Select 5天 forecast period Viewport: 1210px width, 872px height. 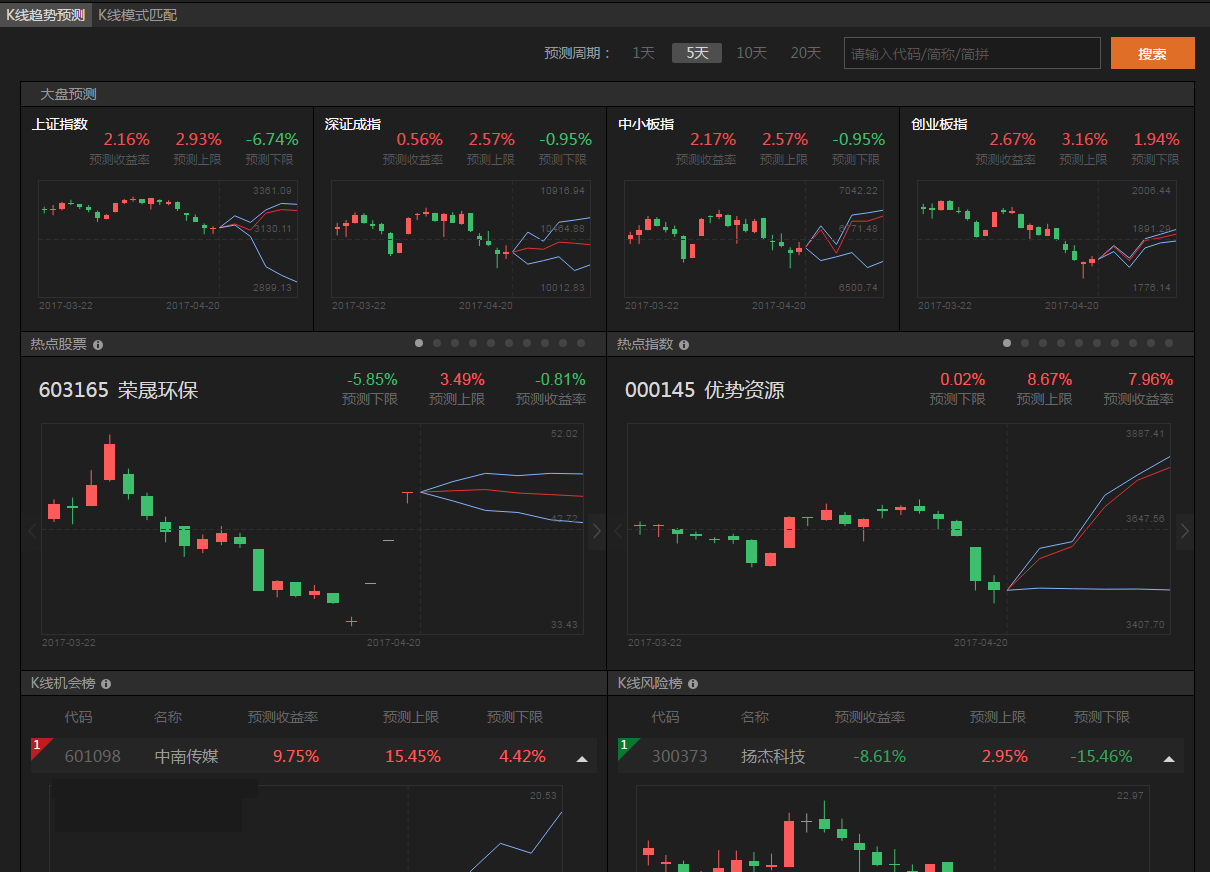click(x=697, y=53)
